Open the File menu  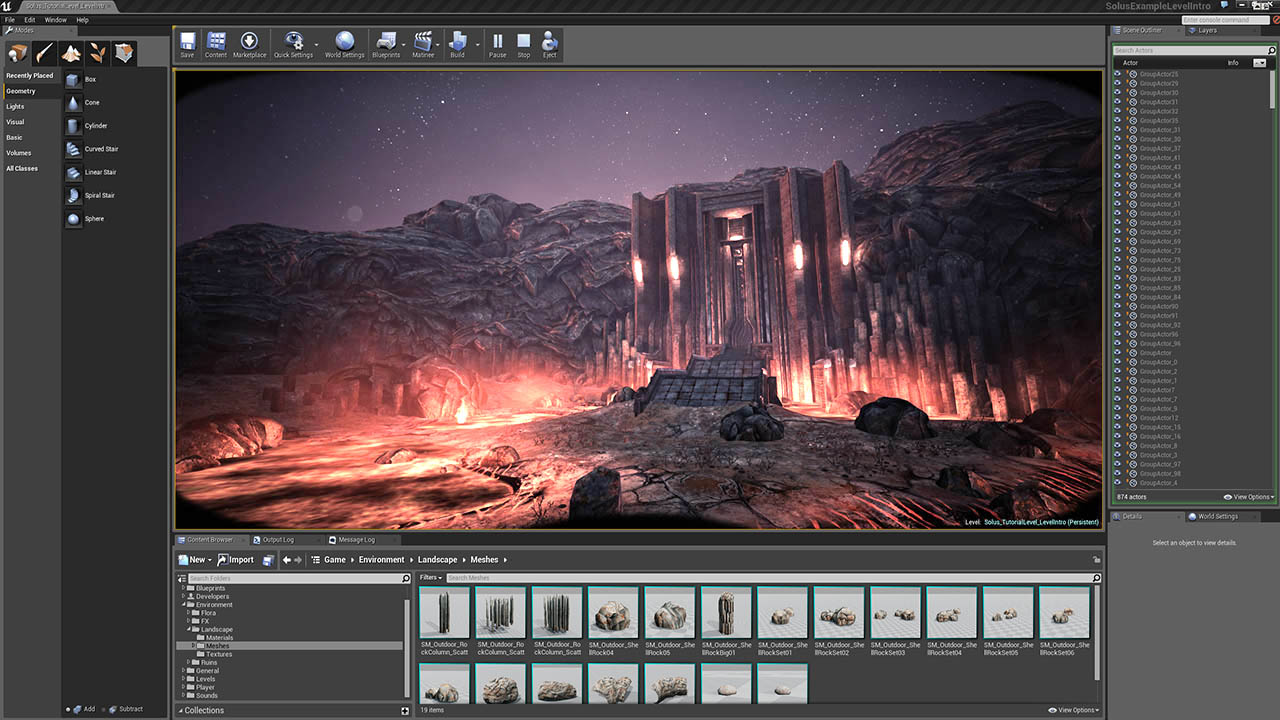(x=10, y=20)
